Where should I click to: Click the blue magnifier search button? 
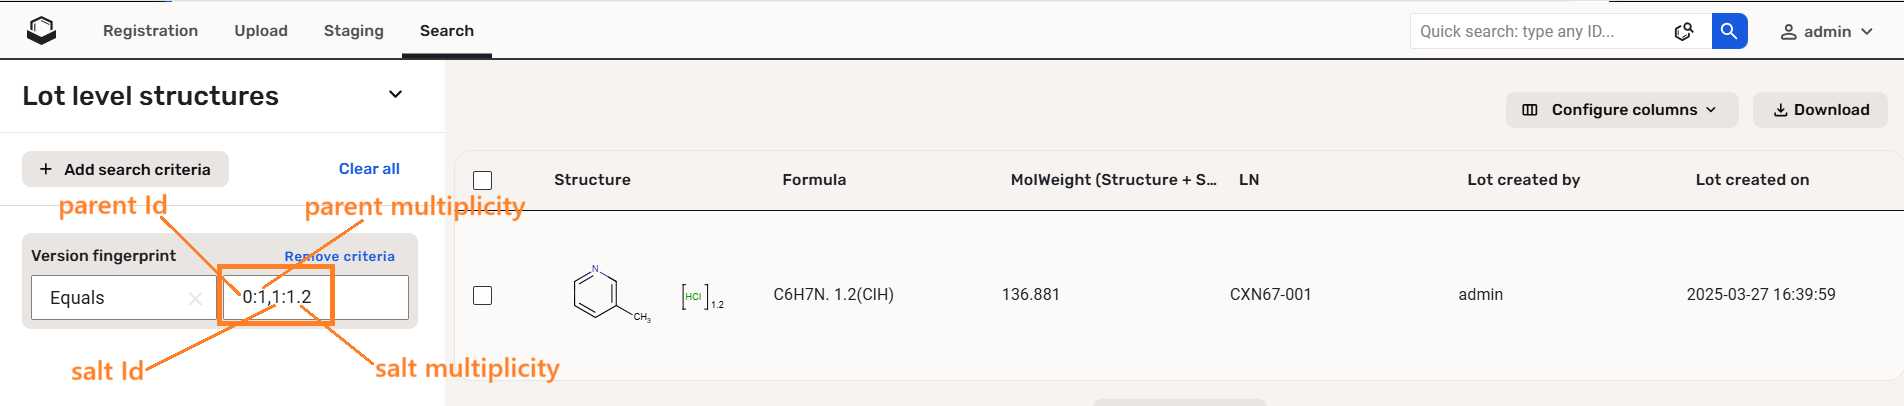pyautogui.click(x=1729, y=31)
